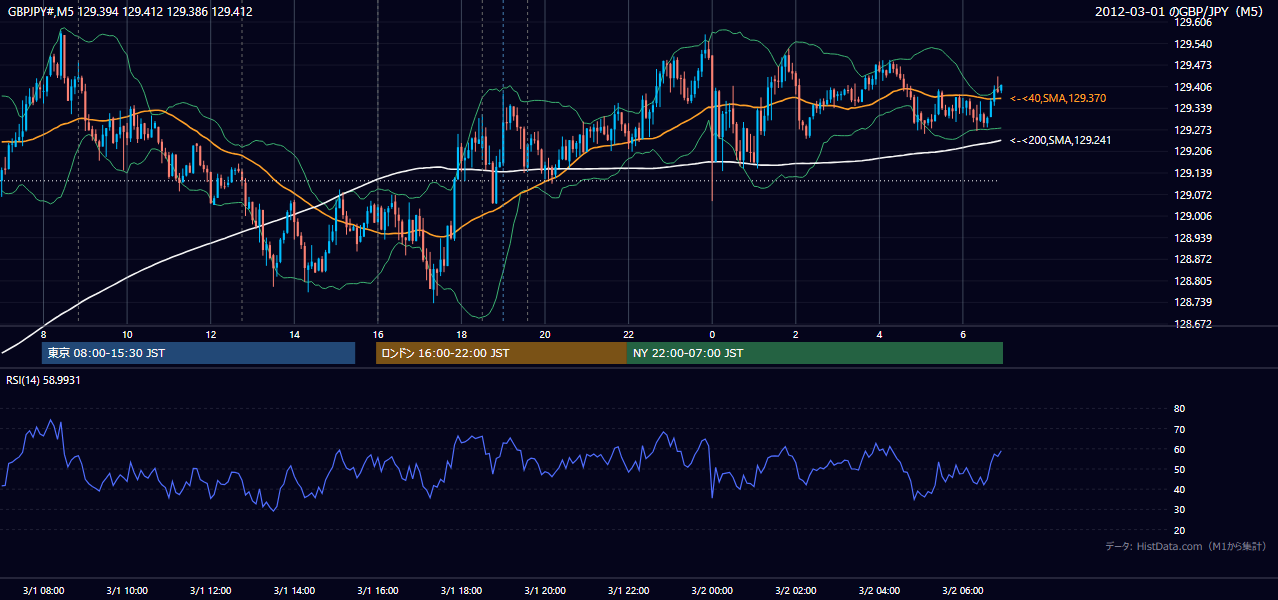
Task: Click hour tick 10 under price chart
Action: pyautogui.click(x=127, y=334)
